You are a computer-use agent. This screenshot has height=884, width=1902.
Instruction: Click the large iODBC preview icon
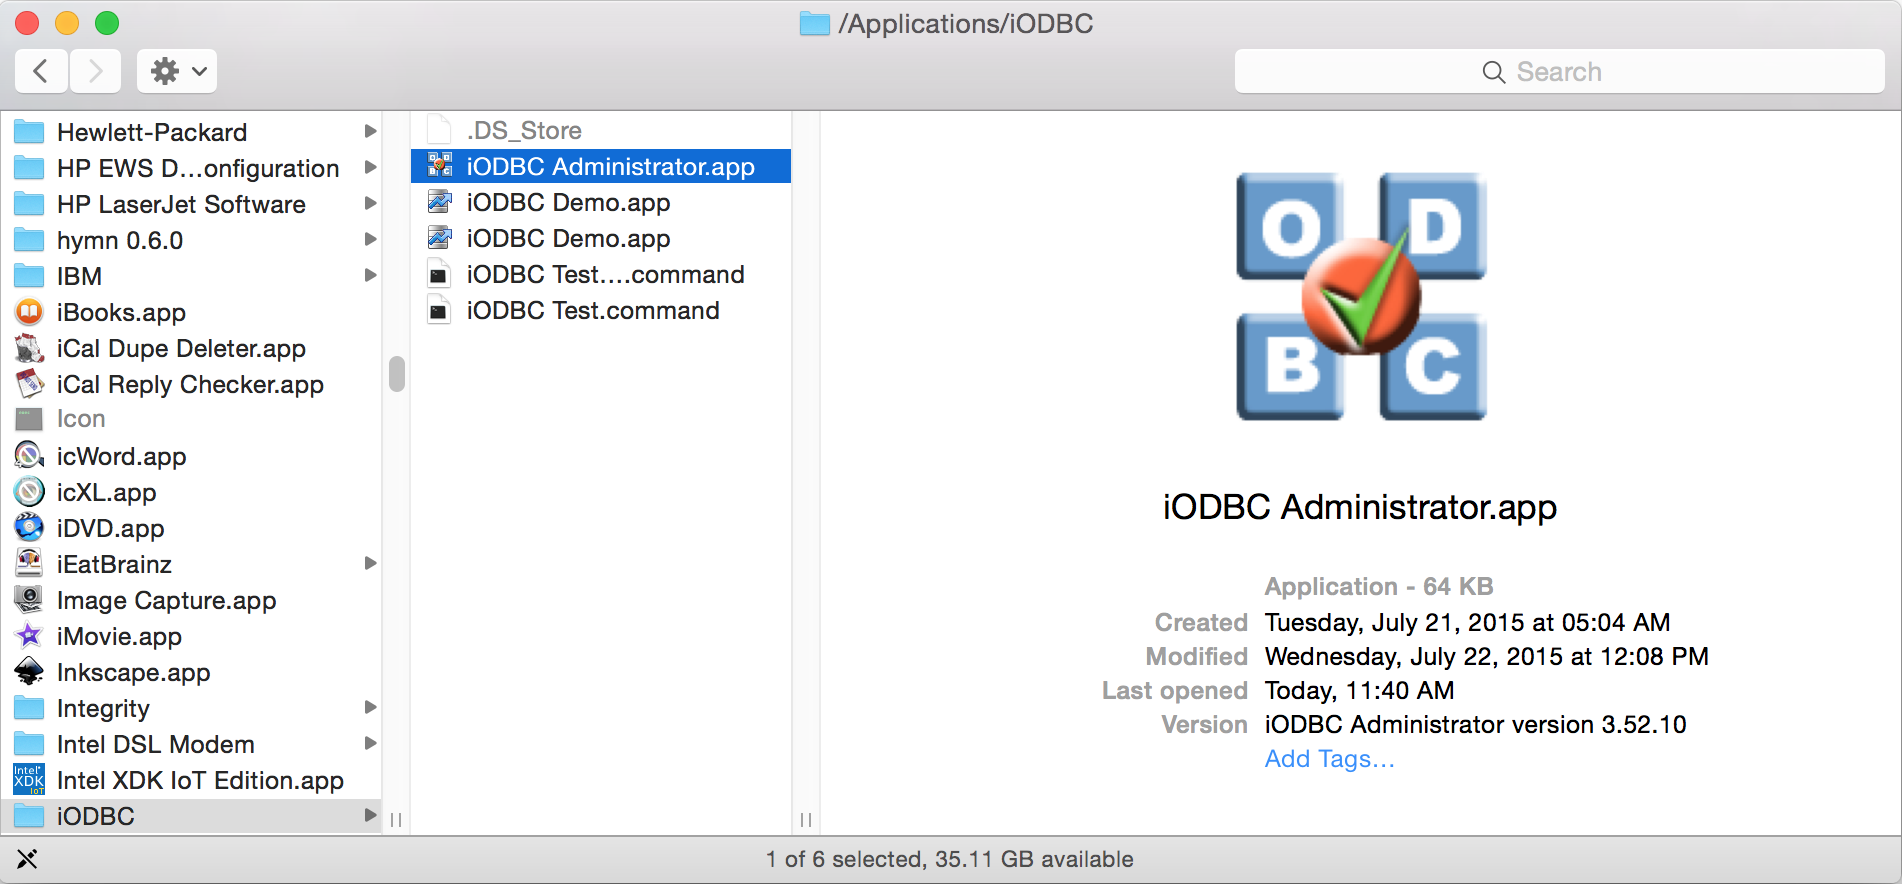coord(1361,296)
